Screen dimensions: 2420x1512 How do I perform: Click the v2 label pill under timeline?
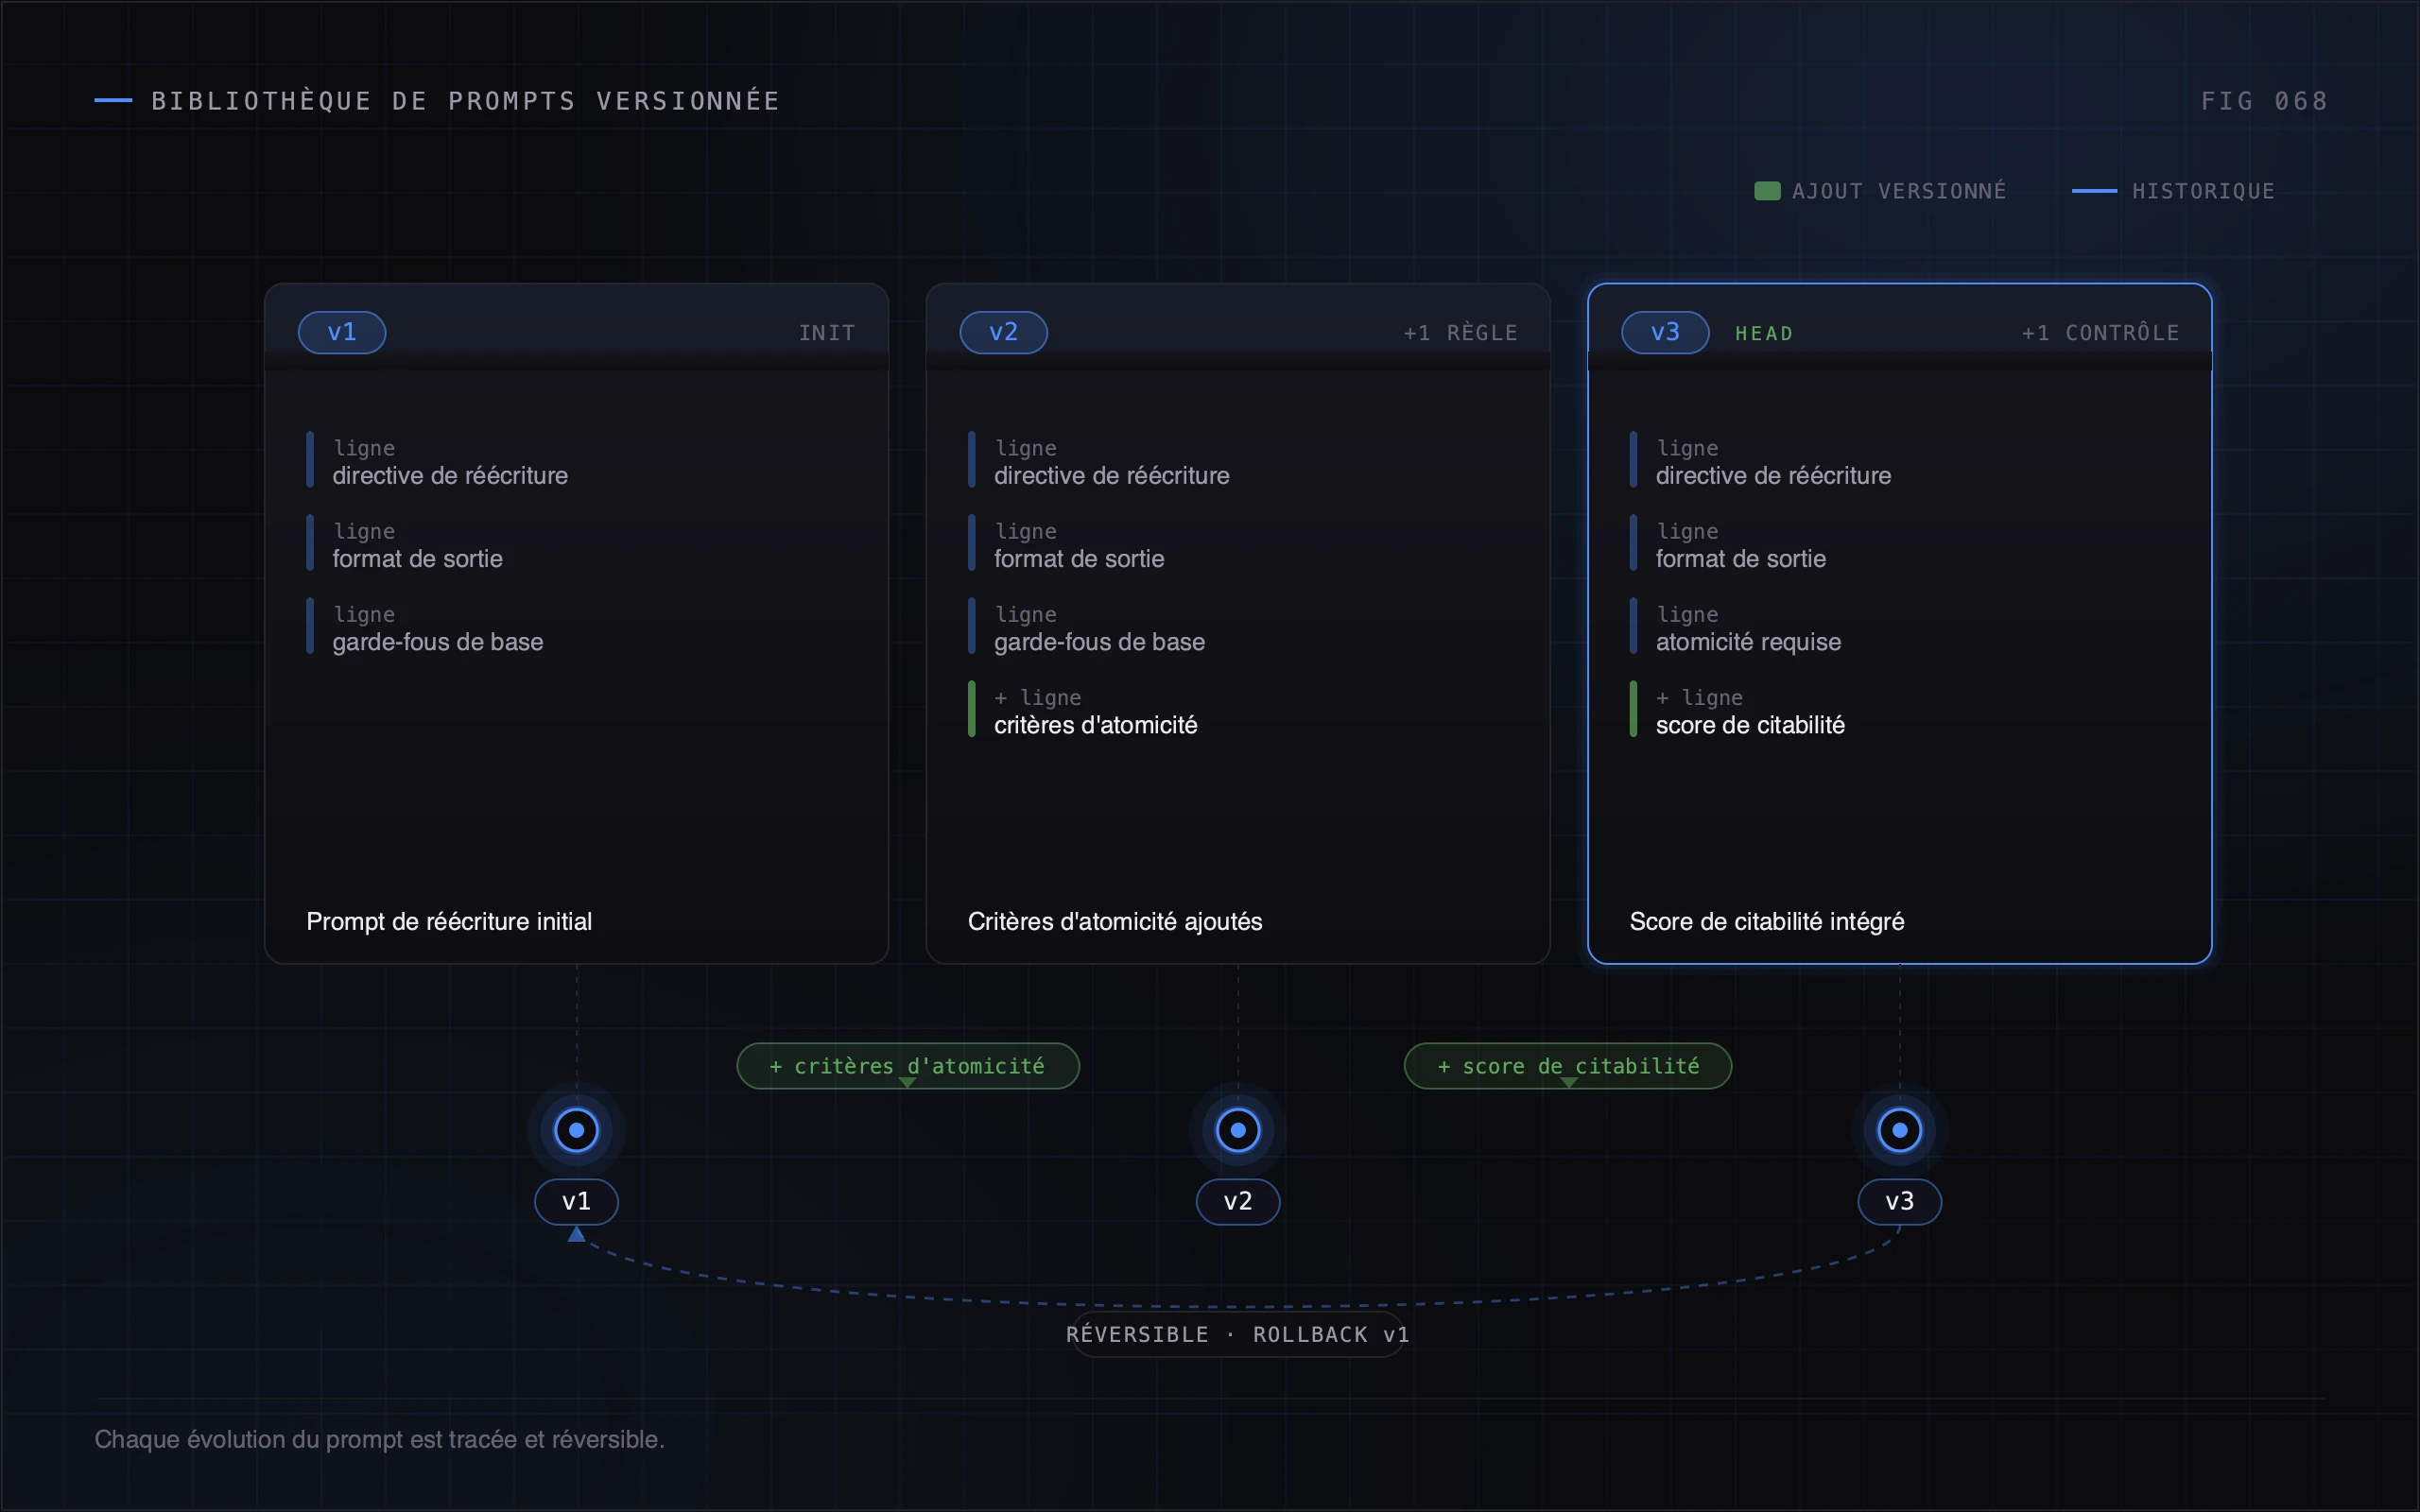[1238, 1202]
